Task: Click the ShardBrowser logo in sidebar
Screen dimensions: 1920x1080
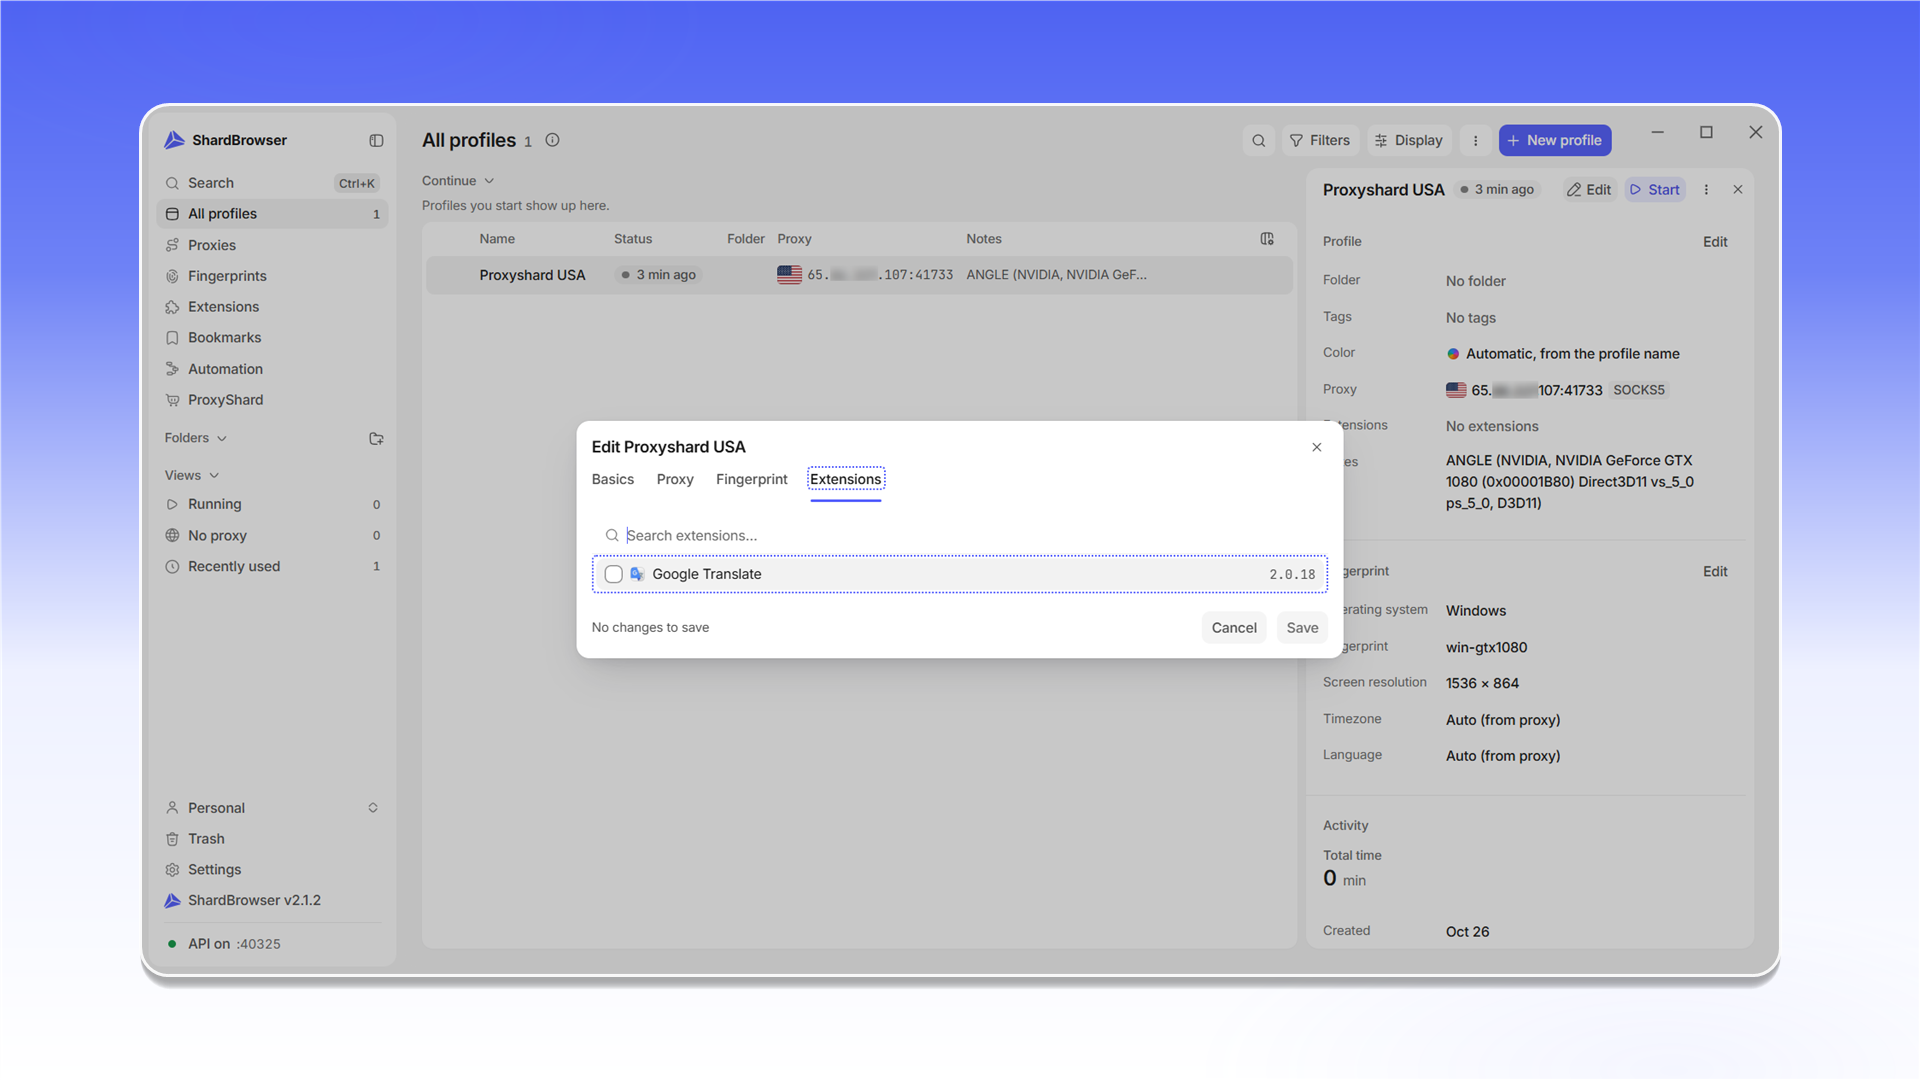Action: [x=174, y=140]
